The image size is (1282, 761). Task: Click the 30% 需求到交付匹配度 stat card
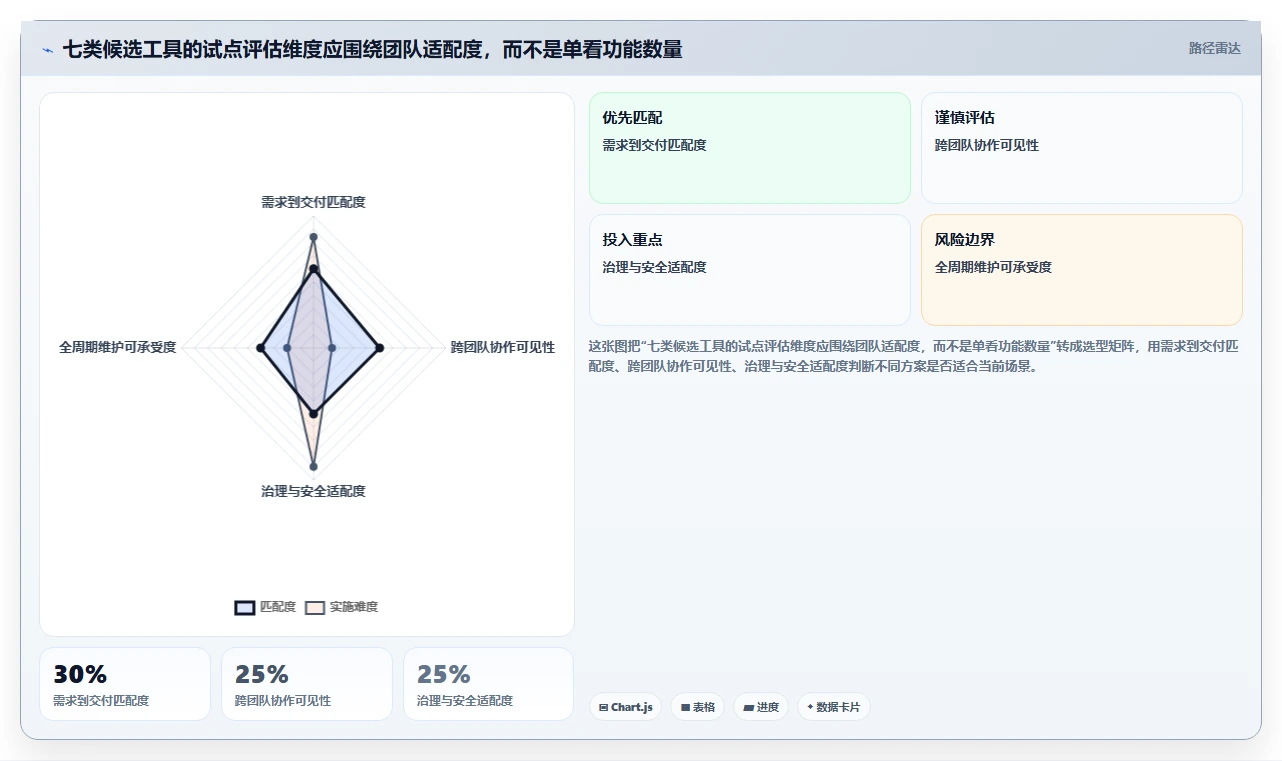125,684
